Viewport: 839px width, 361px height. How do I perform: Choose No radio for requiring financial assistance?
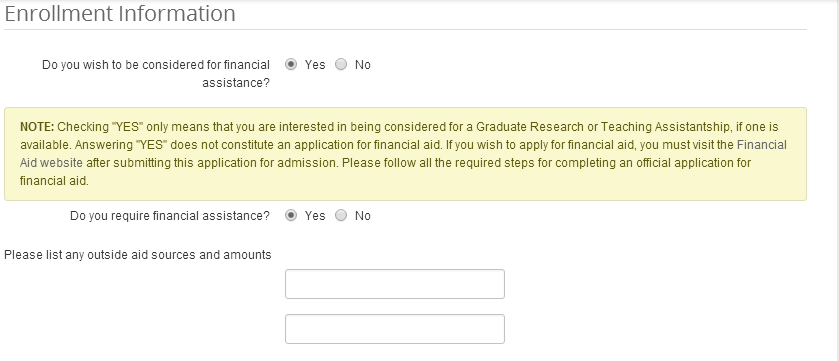(341, 216)
